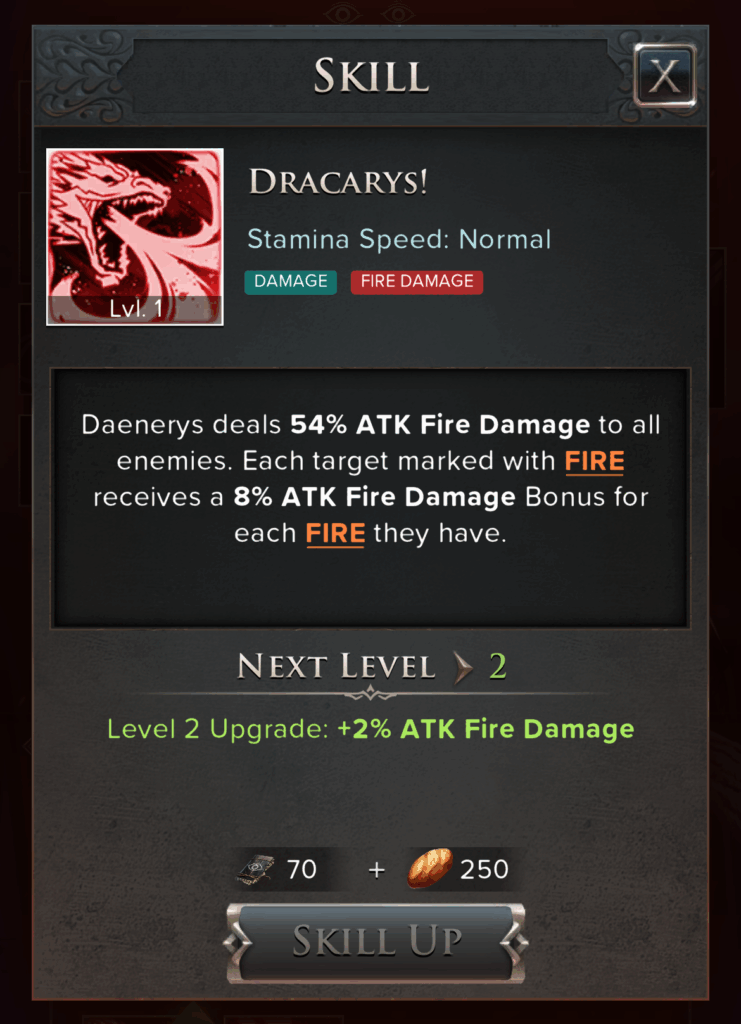Viewport: 741px width, 1024px height.
Task: Click the Level 2 Upgrade bonus text
Action: point(370,729)
